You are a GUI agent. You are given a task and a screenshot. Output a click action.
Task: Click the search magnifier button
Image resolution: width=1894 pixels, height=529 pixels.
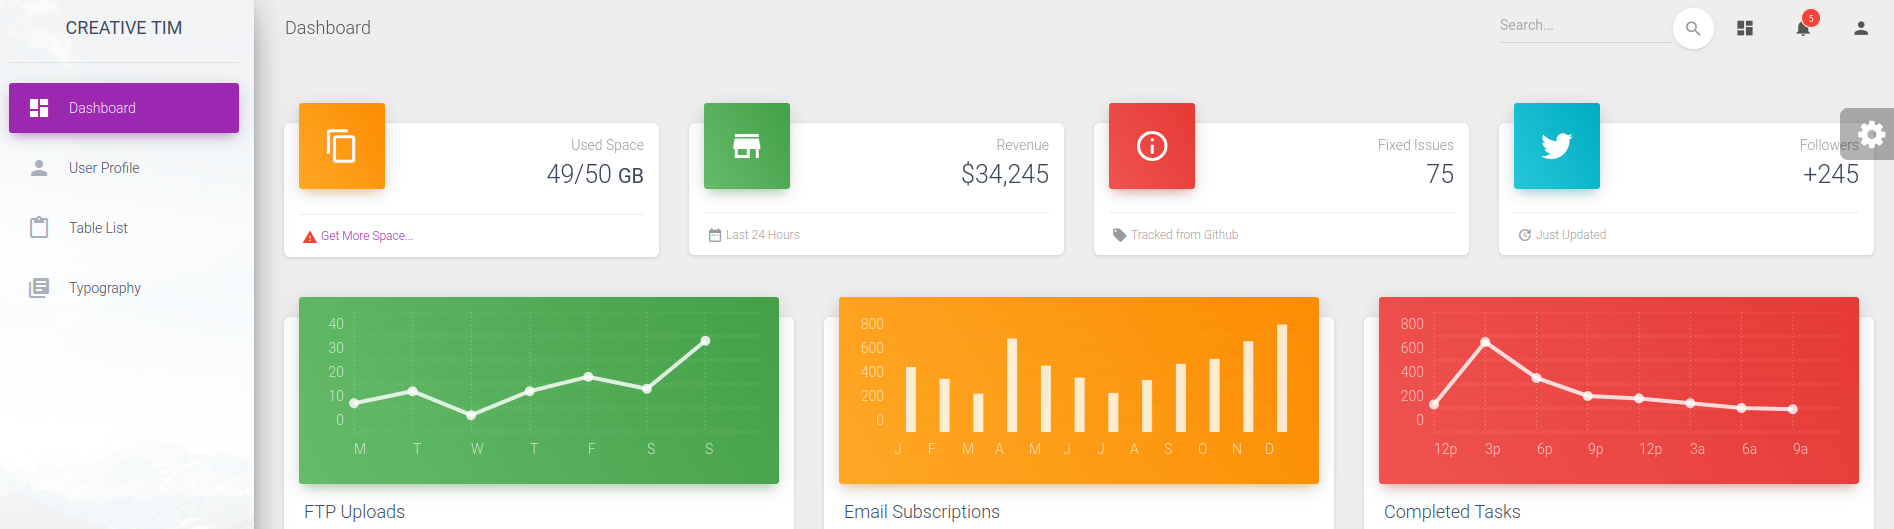[x=1693, y=28]
